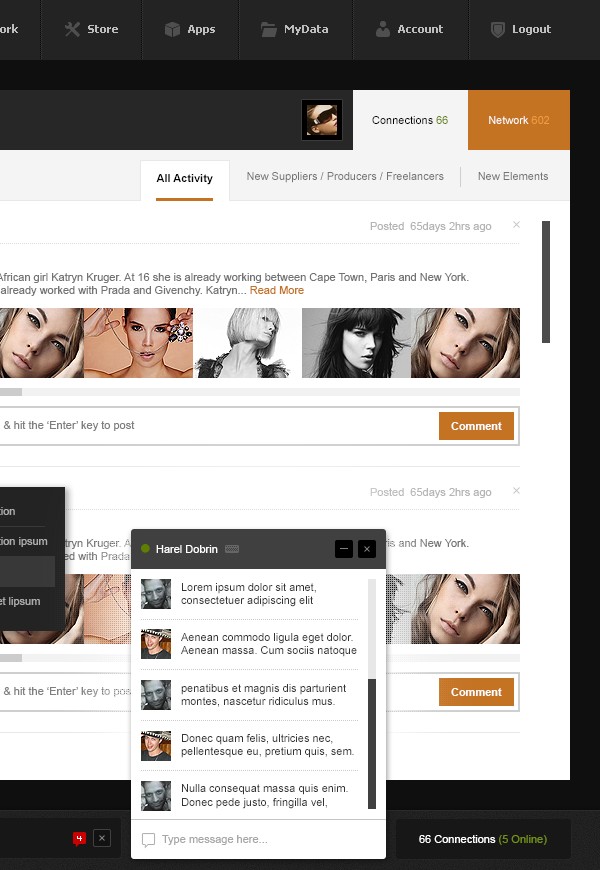600x870 pixels.
Task: Dismiss the second post with its X
Action: (516, 490)
